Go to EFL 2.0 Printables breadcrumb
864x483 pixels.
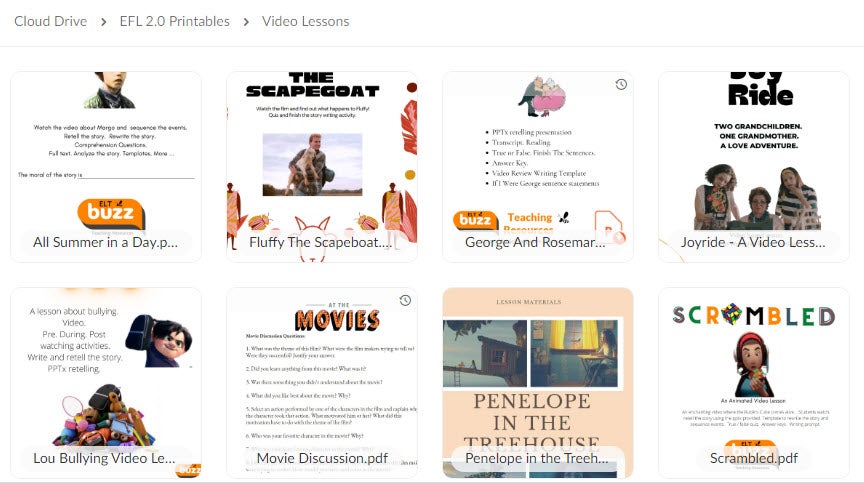point(175,21)
